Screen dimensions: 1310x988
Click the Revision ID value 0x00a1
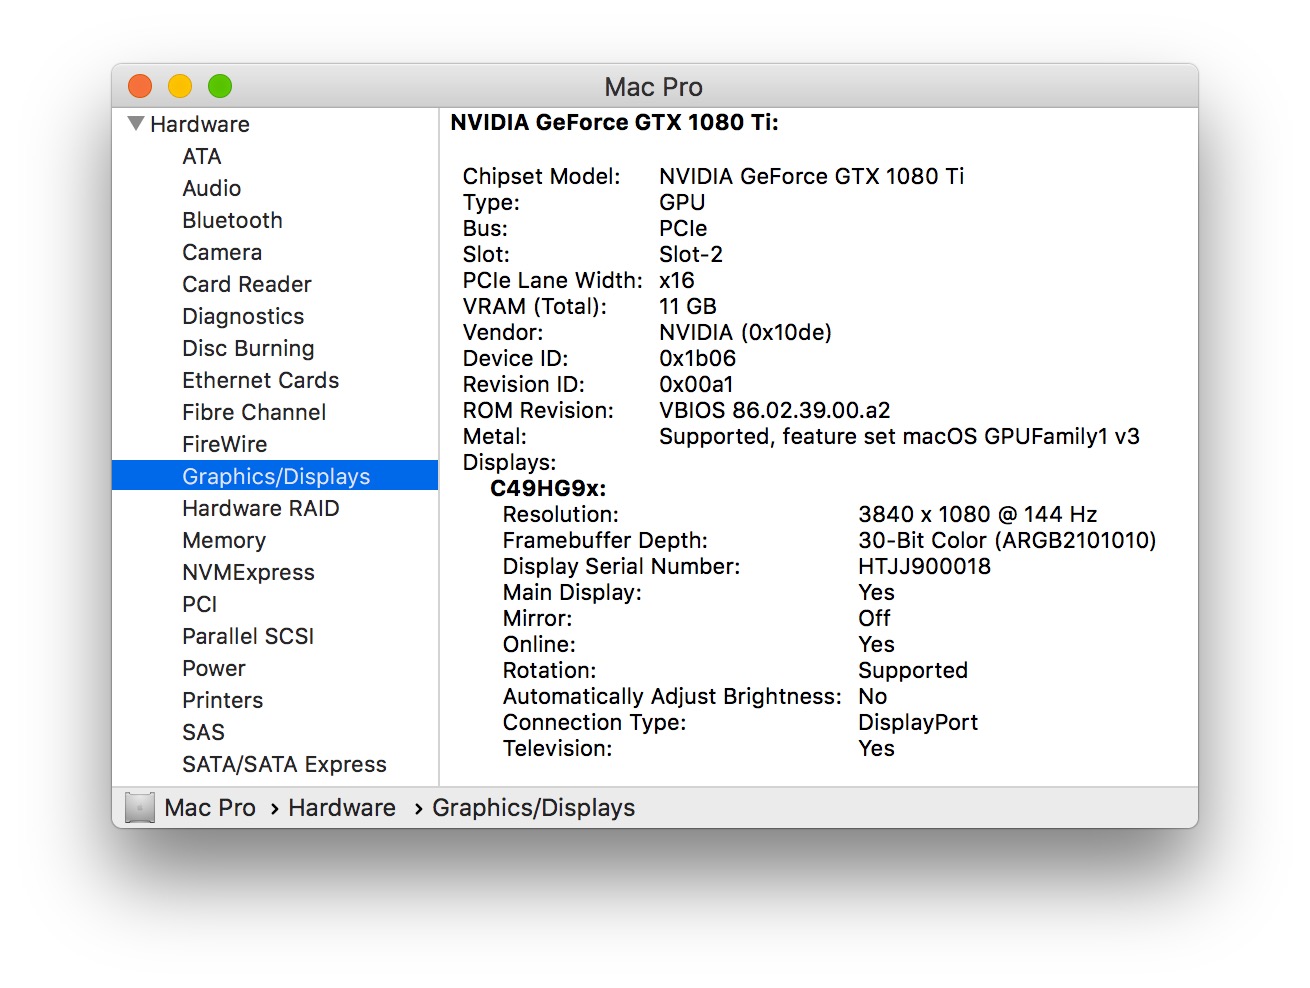(x=697, y=385)
